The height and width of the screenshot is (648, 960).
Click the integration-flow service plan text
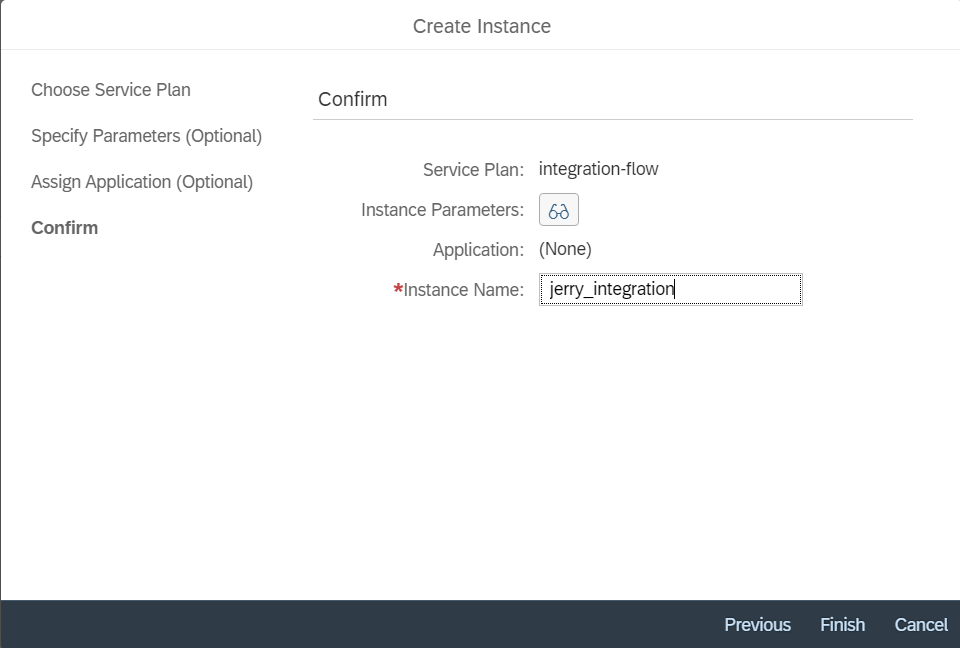tap(598, 169)
